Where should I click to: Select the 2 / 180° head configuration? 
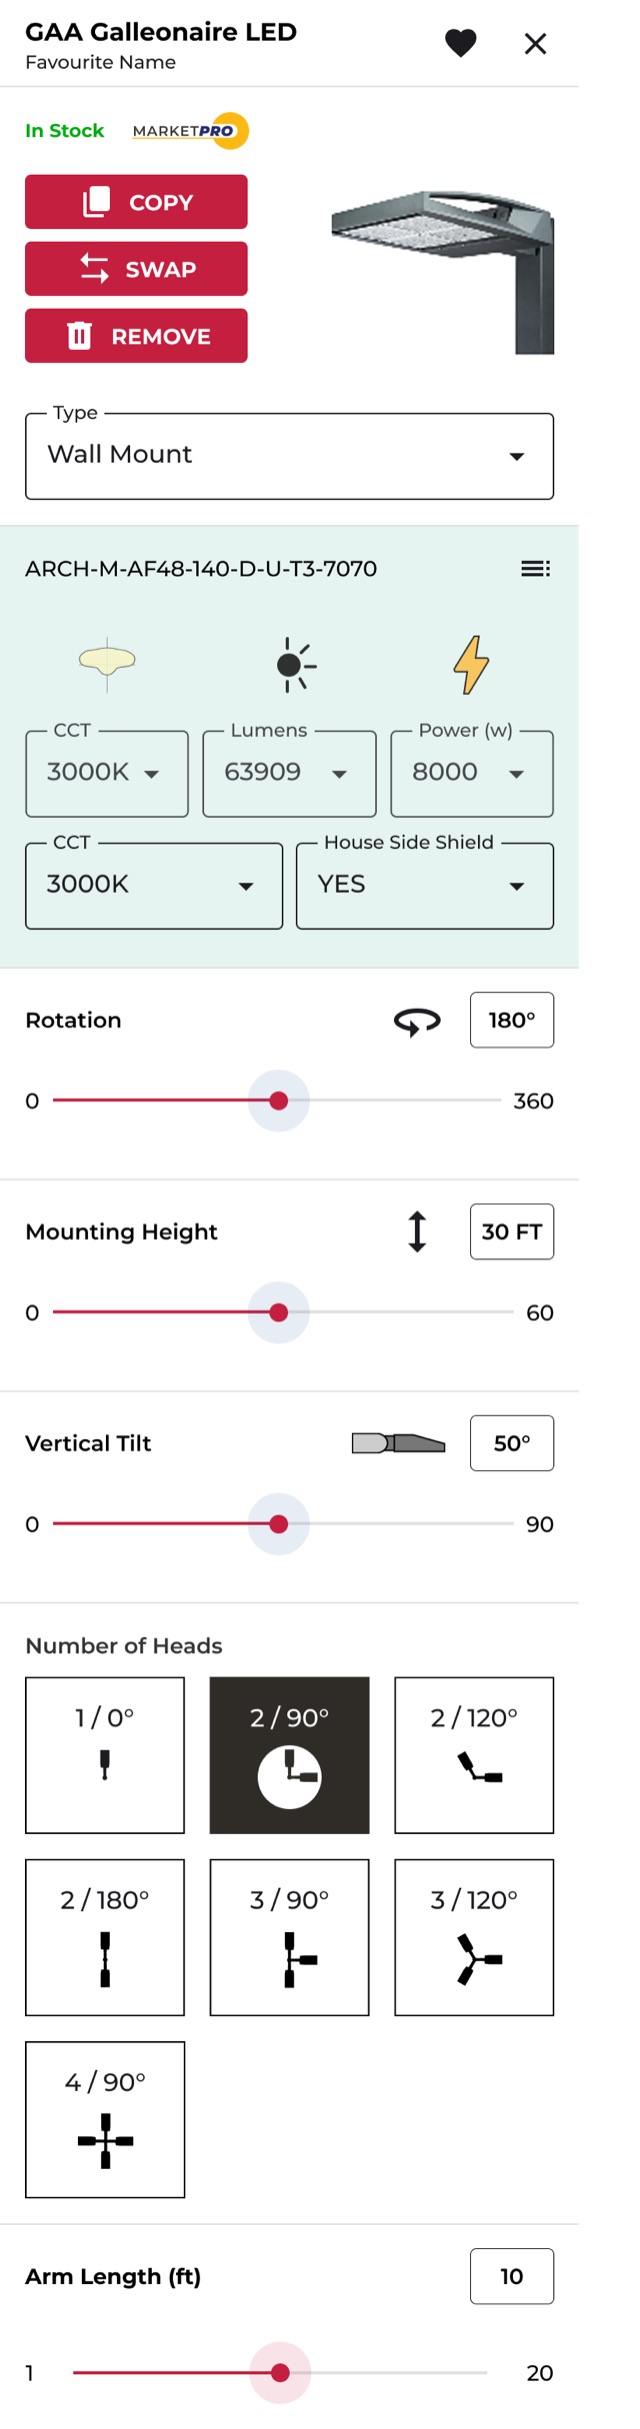click(105, 1937)
